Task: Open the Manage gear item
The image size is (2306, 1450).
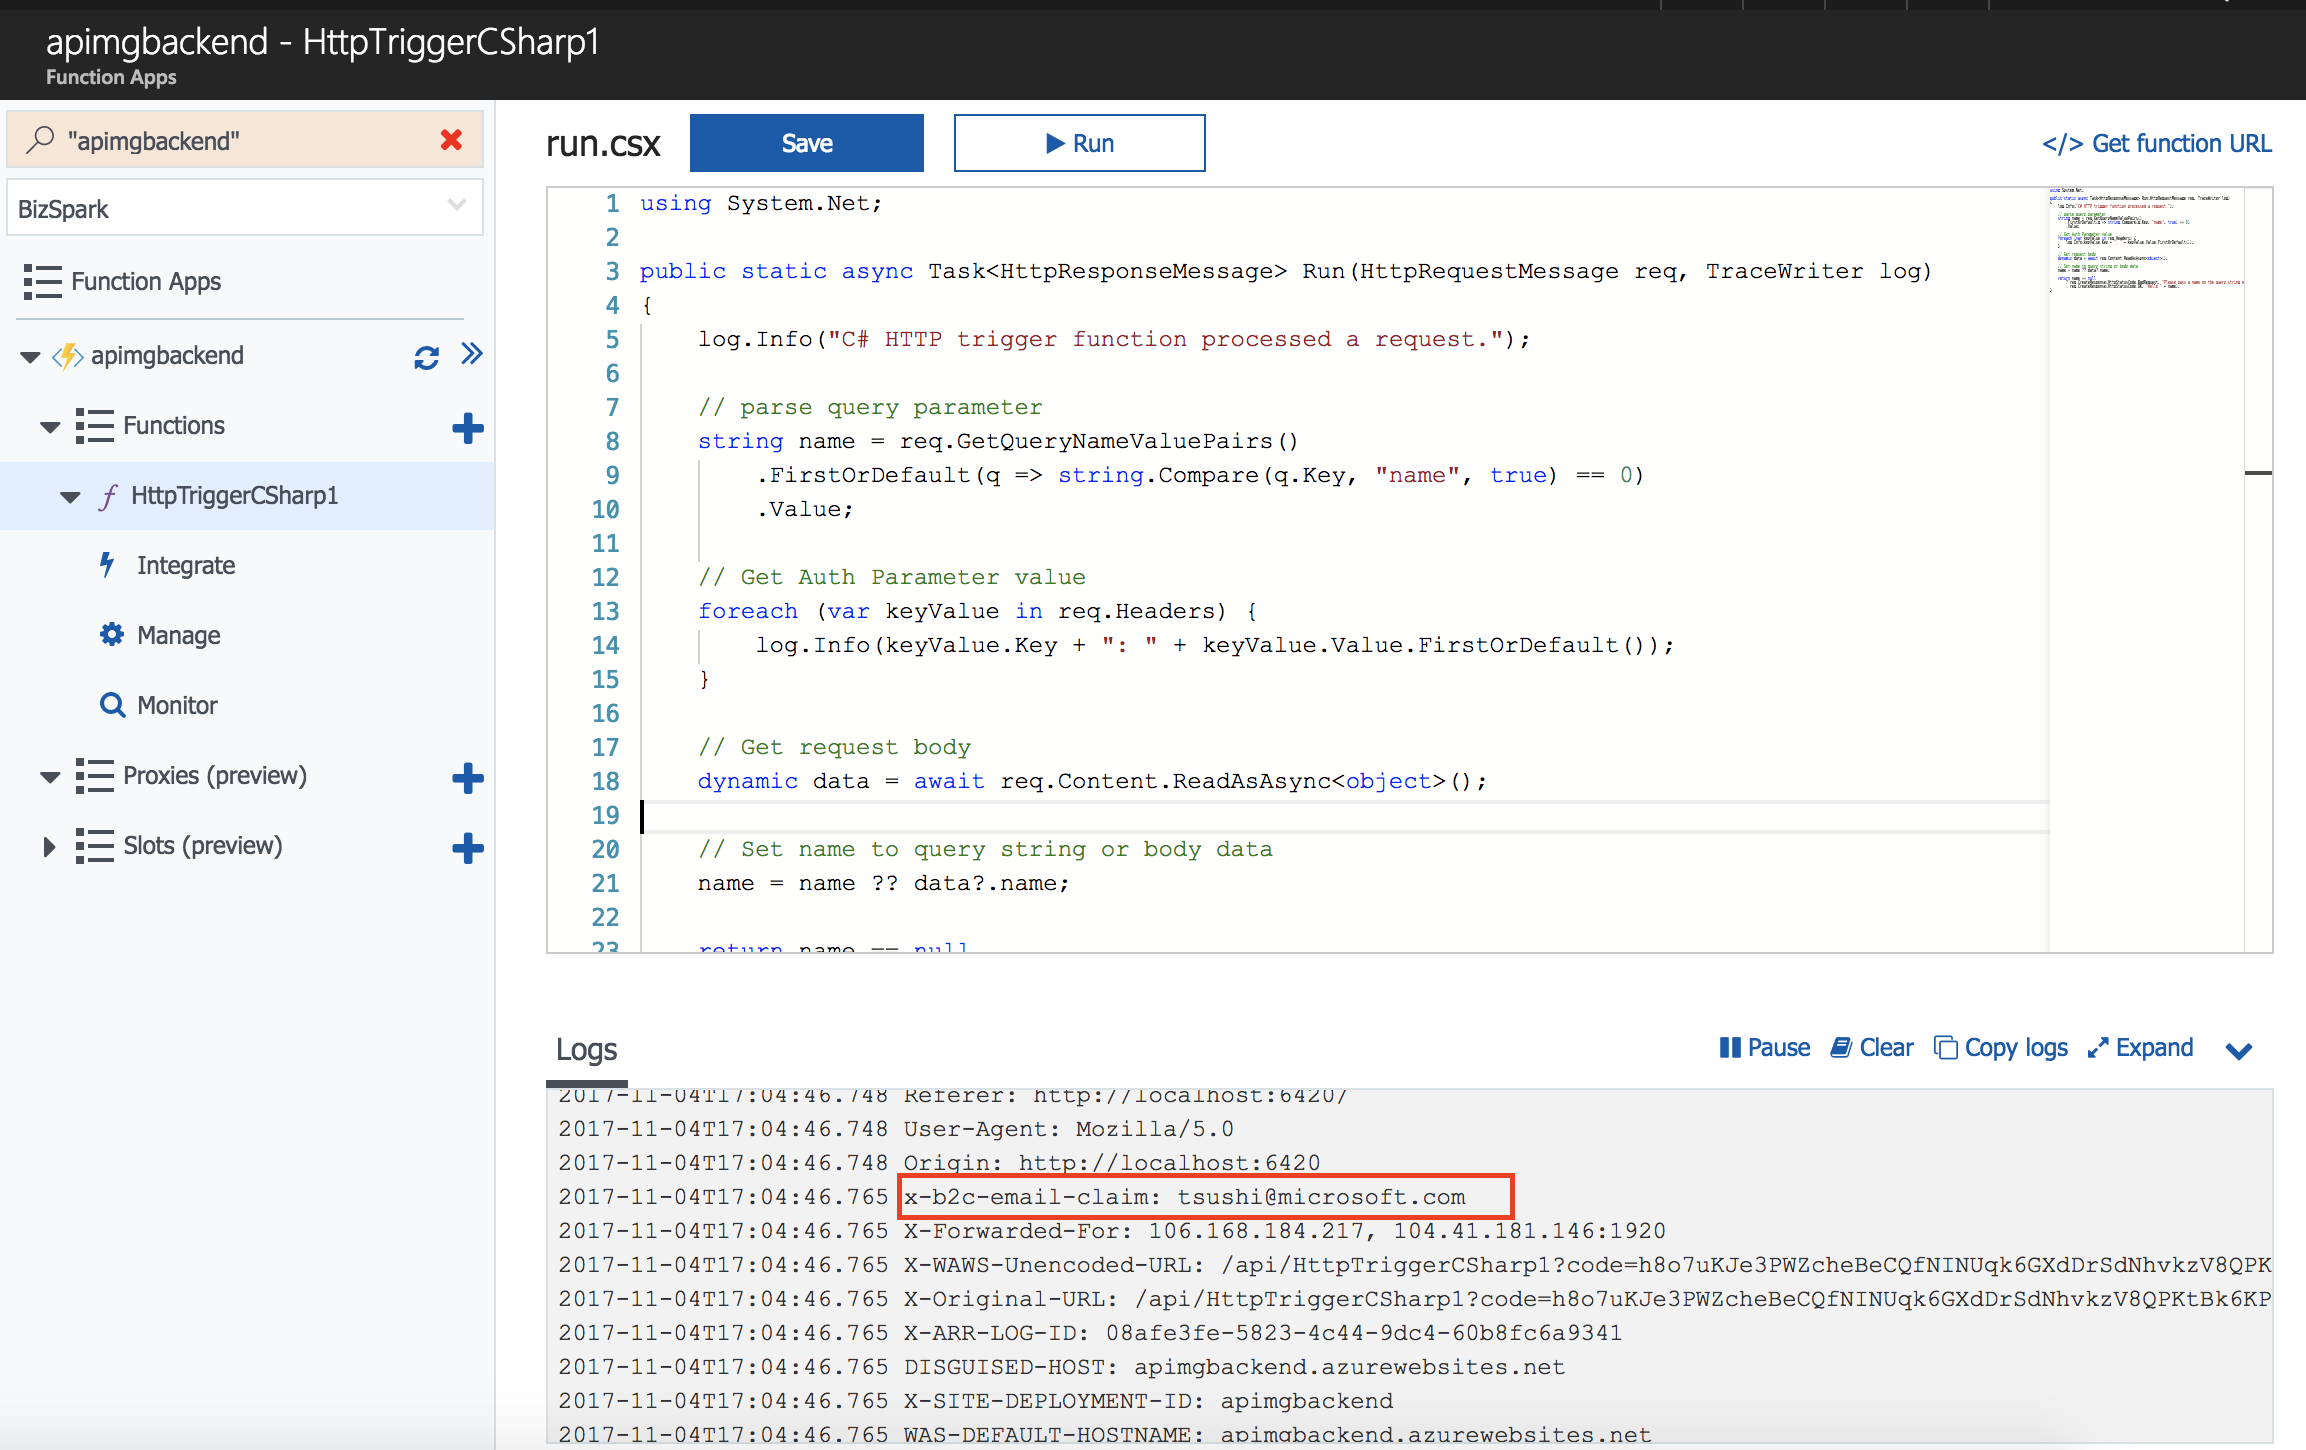Action: 178,635
